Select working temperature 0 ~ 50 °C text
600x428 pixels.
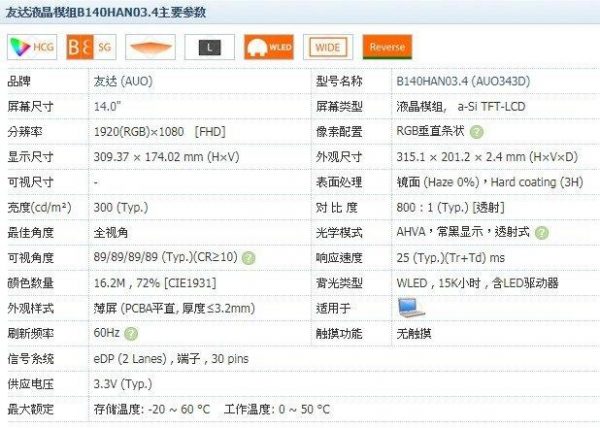277,409
